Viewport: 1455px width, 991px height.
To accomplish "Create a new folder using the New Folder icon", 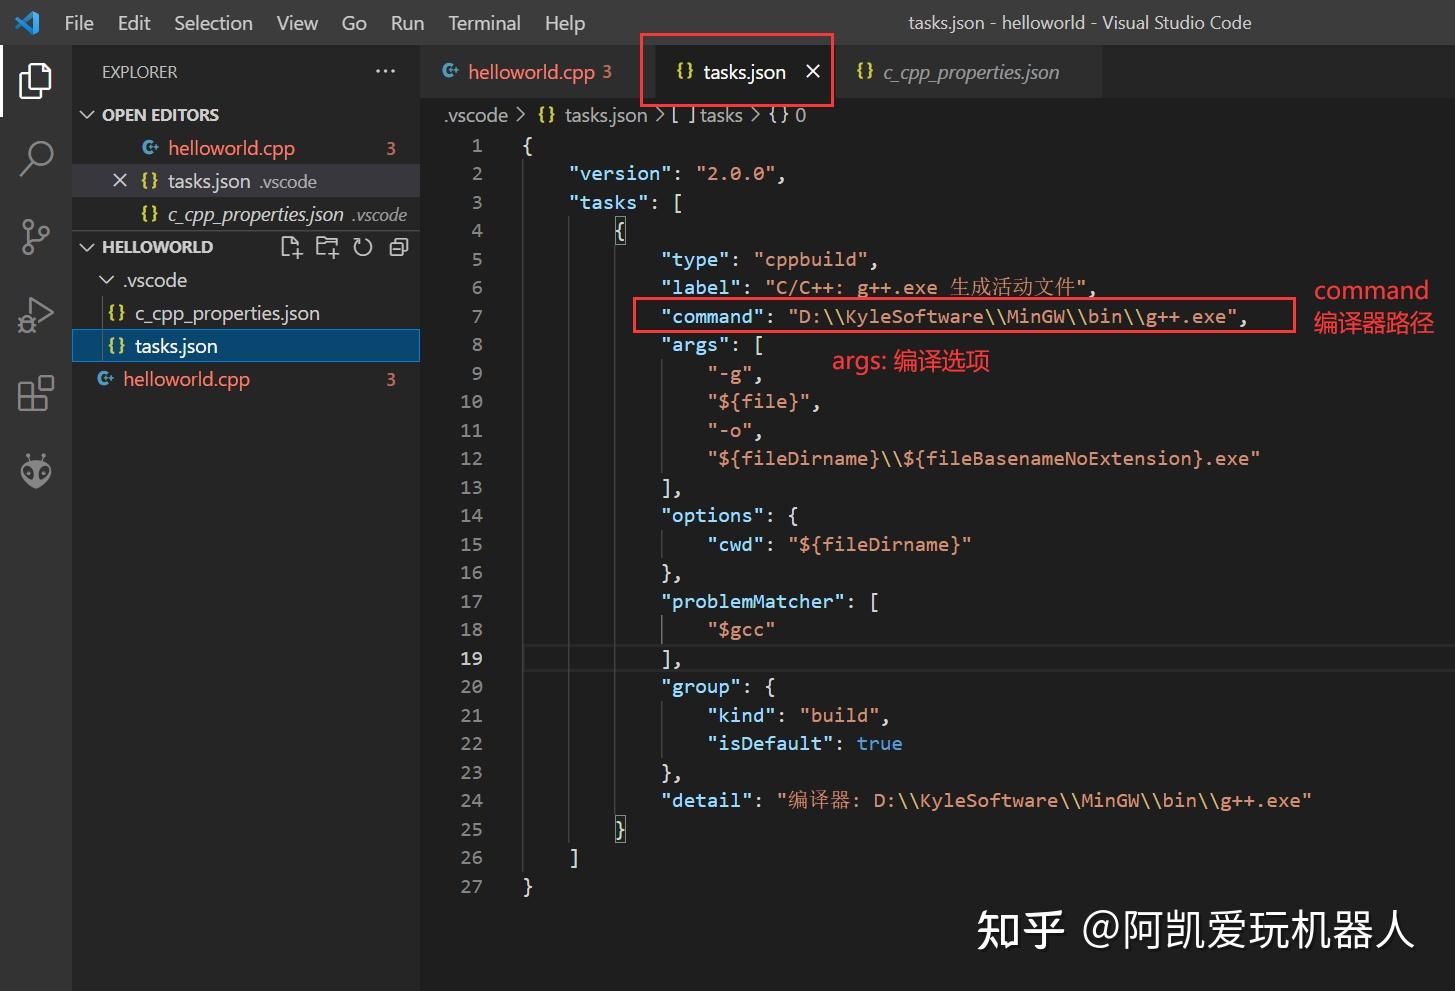I will coord(327,247).
